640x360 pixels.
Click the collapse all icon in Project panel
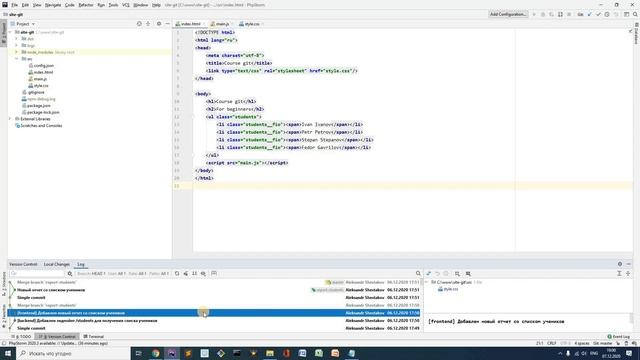(148, 24)
